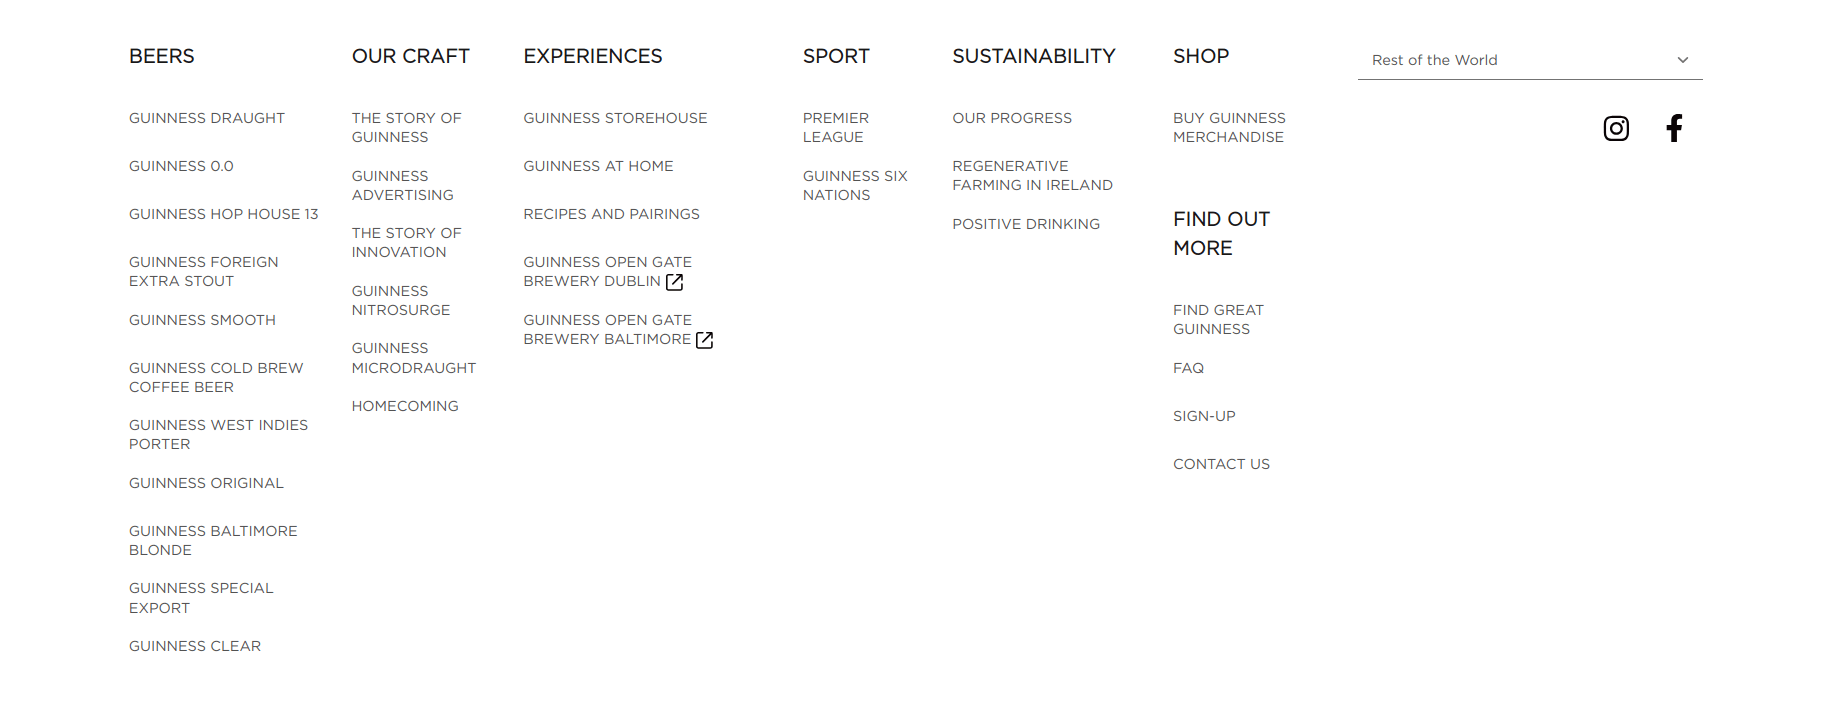
Task: Select The Story of Guinness link
Action: [406, 127]
